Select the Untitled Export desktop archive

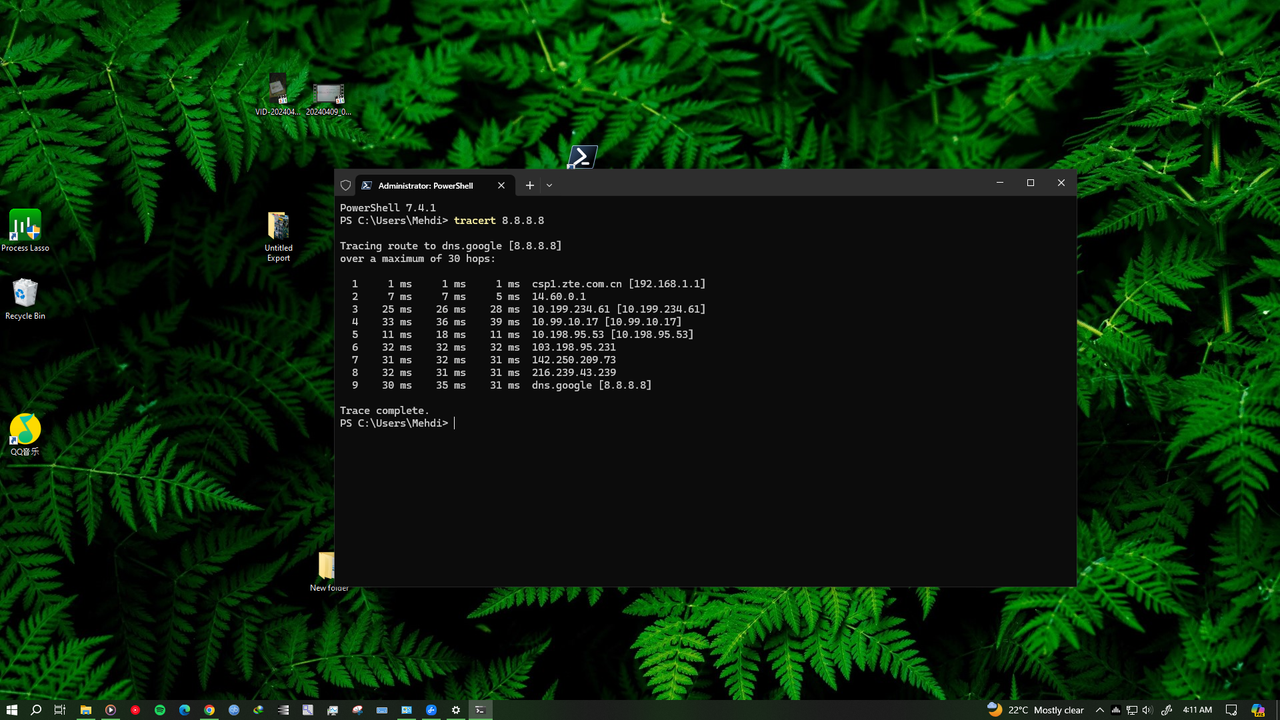tap(278, 237)
